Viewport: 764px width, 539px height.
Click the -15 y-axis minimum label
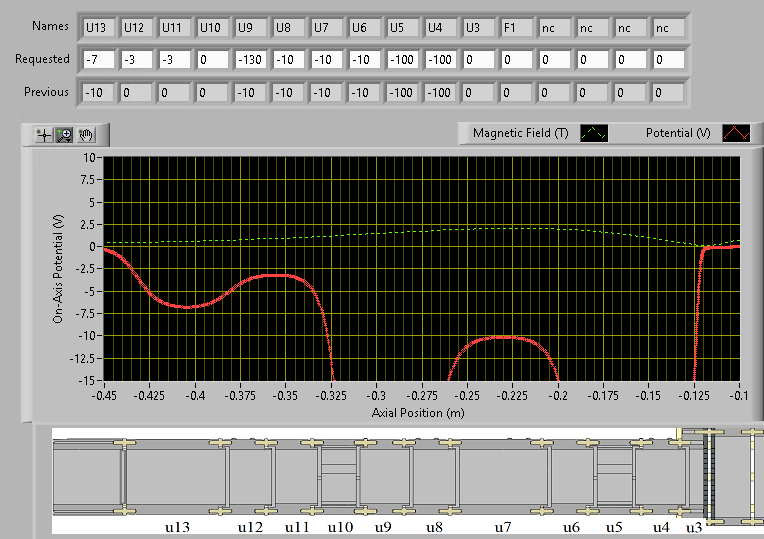(x=86, y=381)
